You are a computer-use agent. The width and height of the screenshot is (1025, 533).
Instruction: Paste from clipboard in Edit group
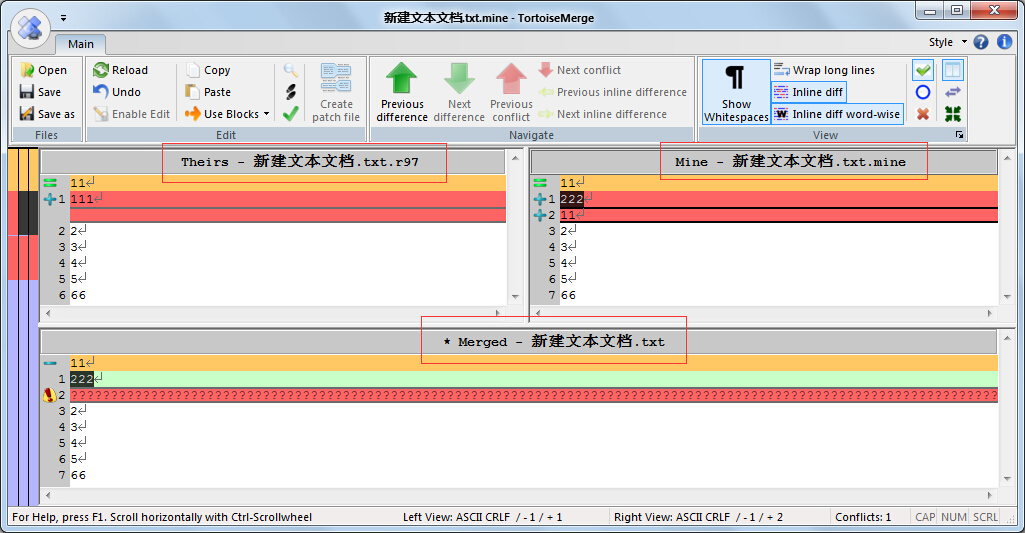click(208, 92)
